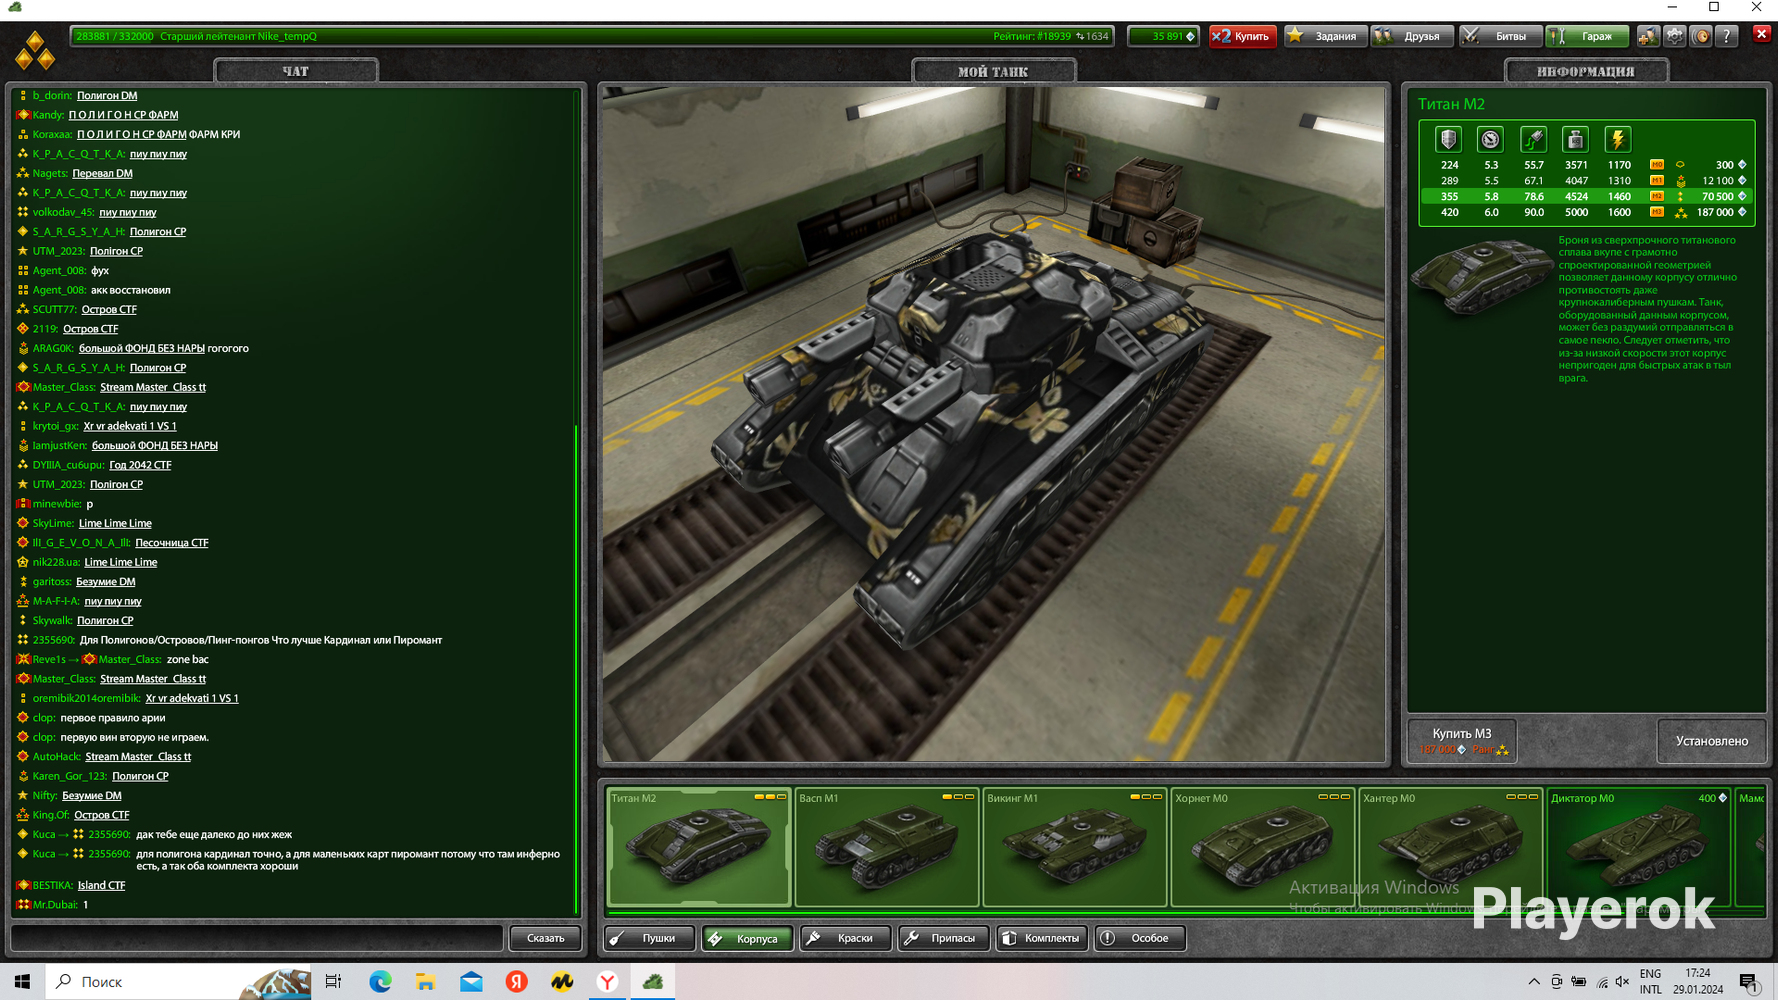This screenshot has height=1000, width=1778.
Task: Open File Explorer from the taskbar
Action: pos(425,982)
